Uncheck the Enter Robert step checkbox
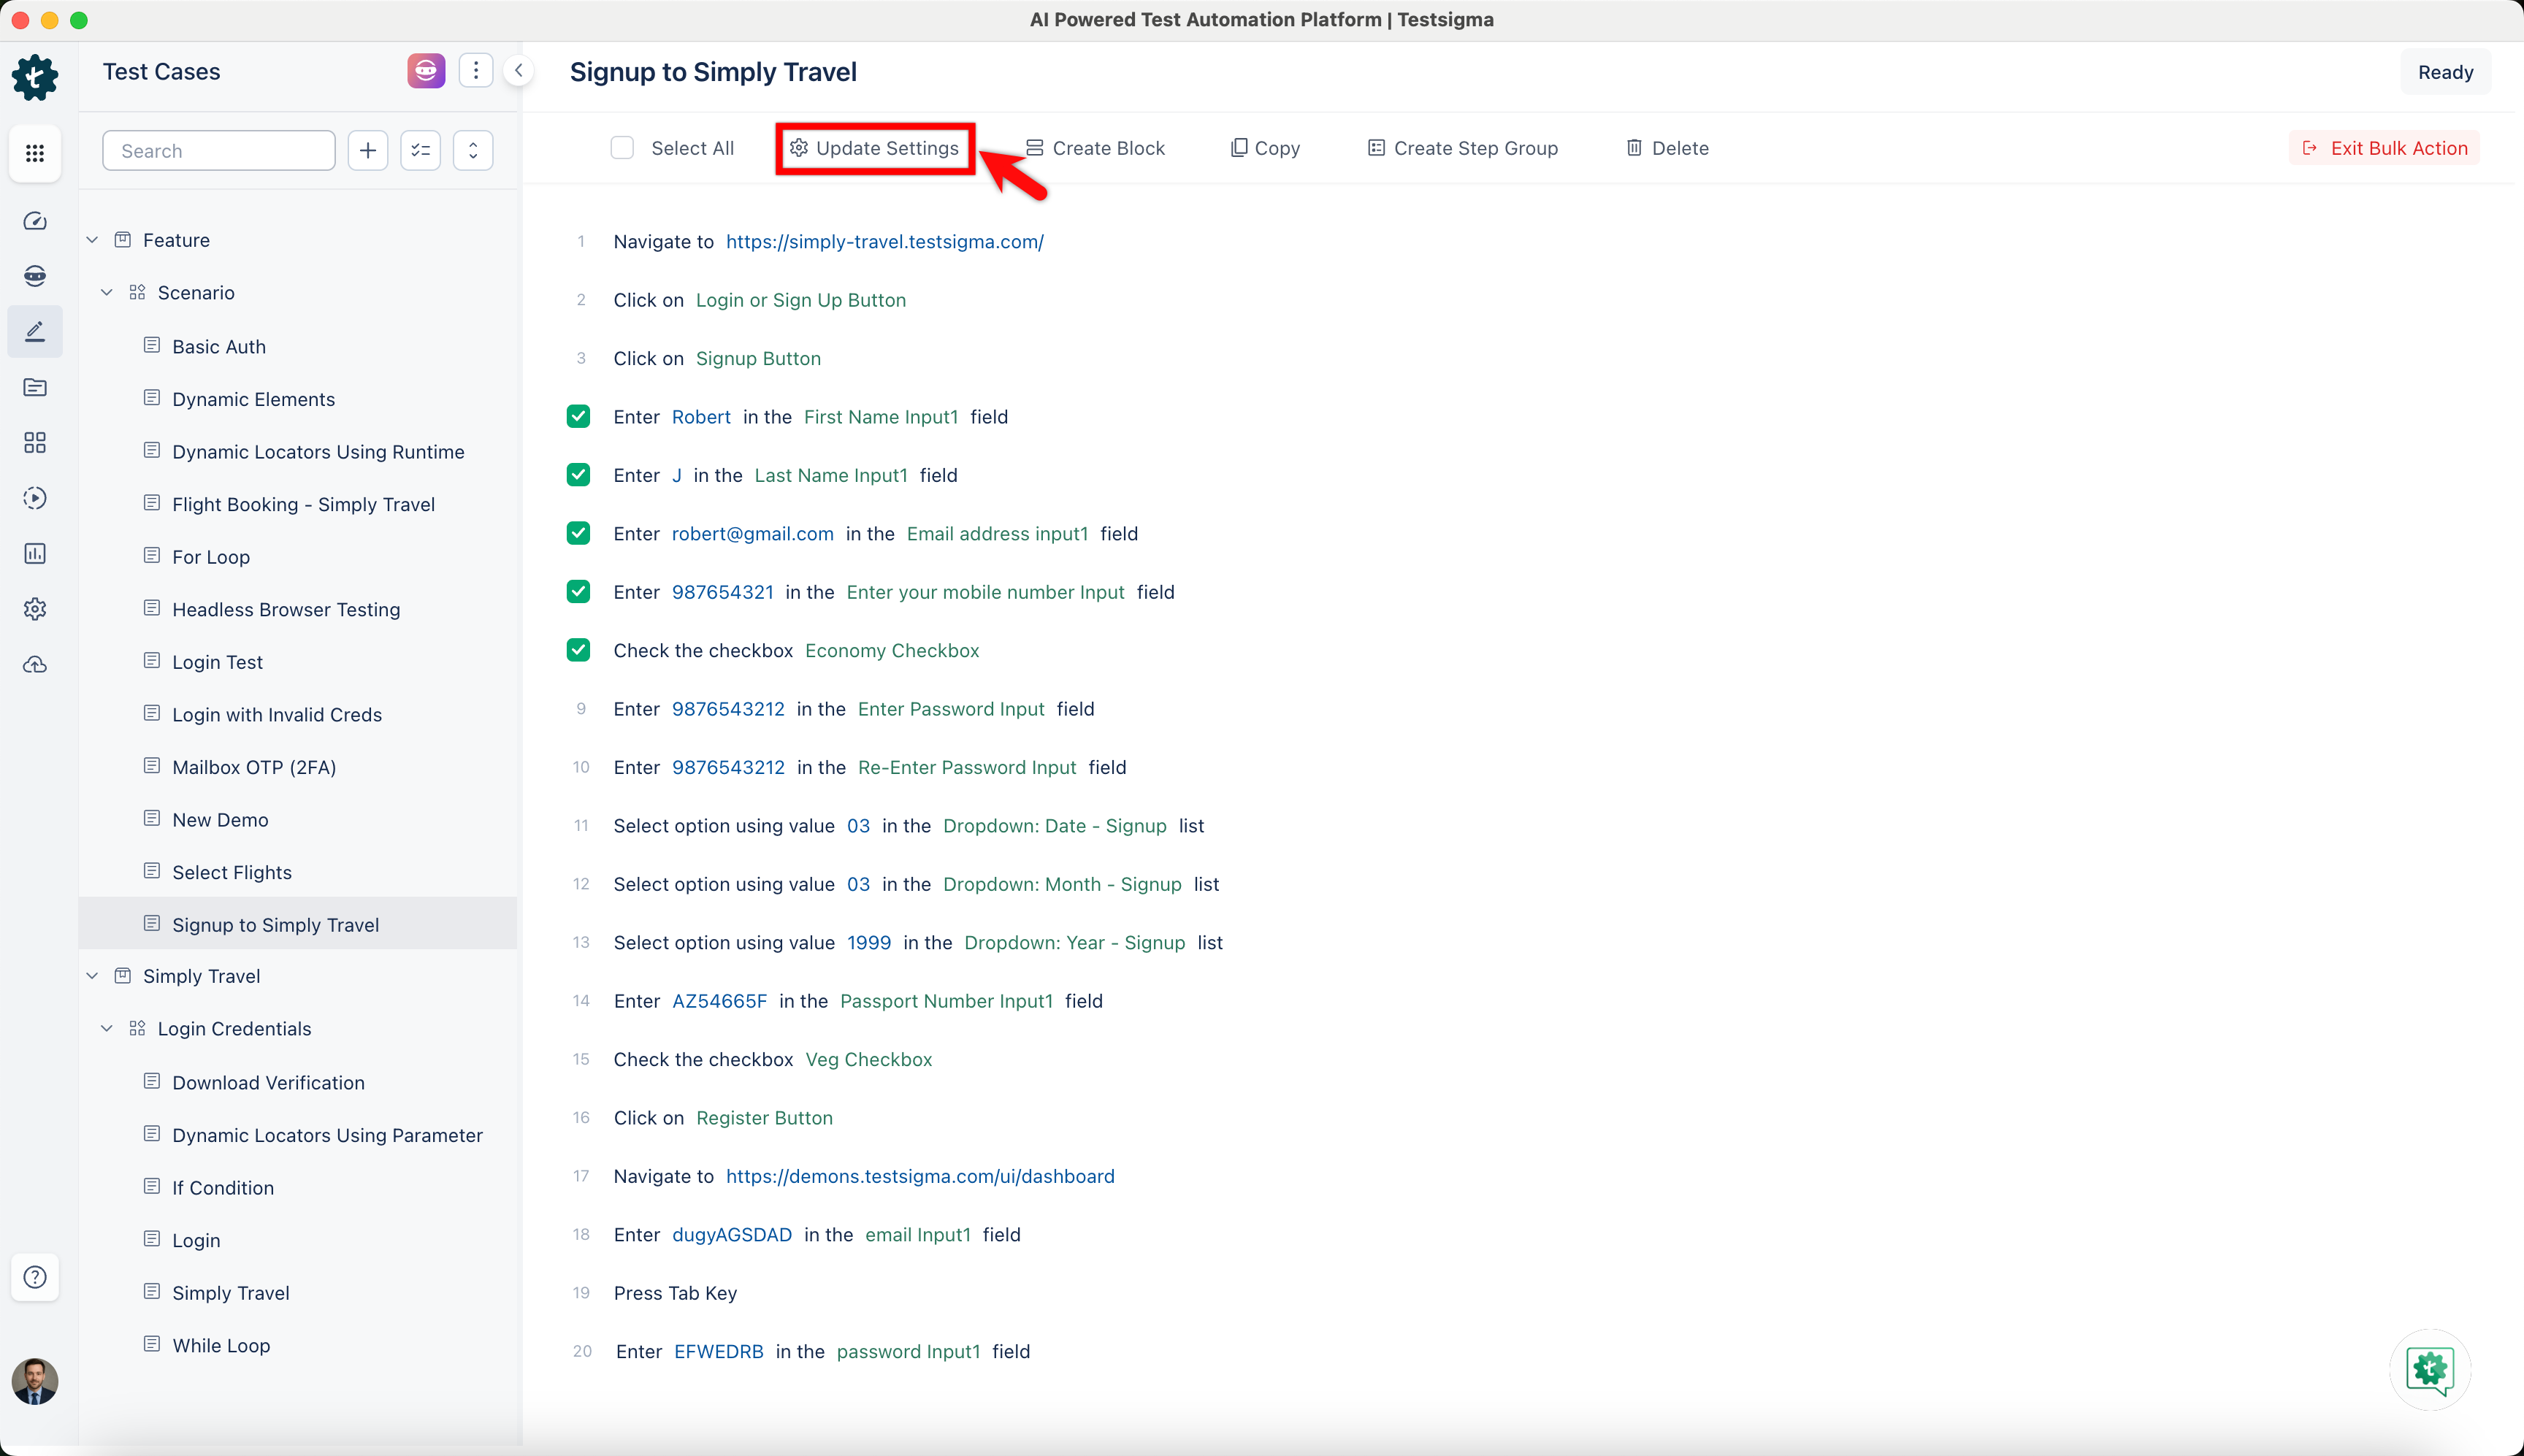This screenshot has height=1456, width=2524. 578,417
